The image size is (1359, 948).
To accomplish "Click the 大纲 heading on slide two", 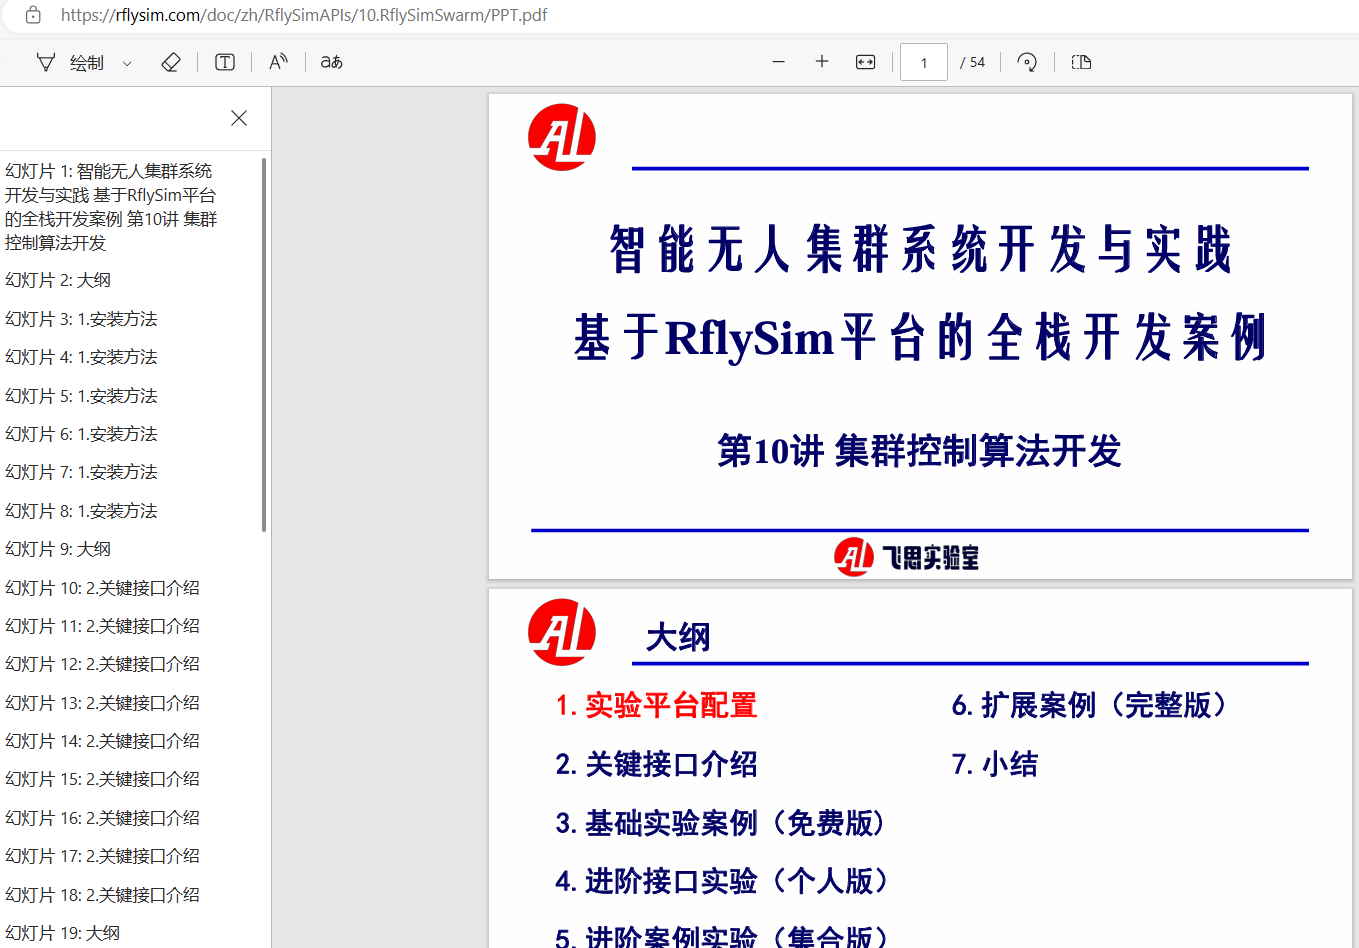I will coord(678,637).
